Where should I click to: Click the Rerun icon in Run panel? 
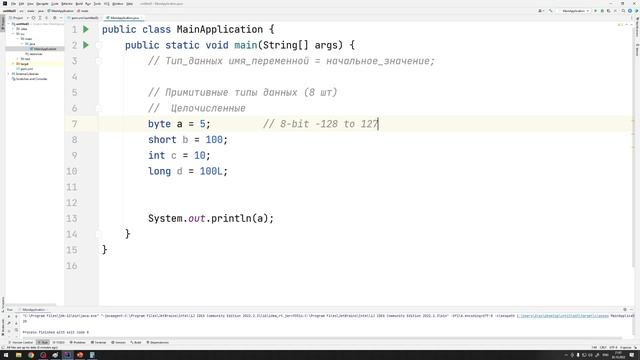[x=9, y=316]
